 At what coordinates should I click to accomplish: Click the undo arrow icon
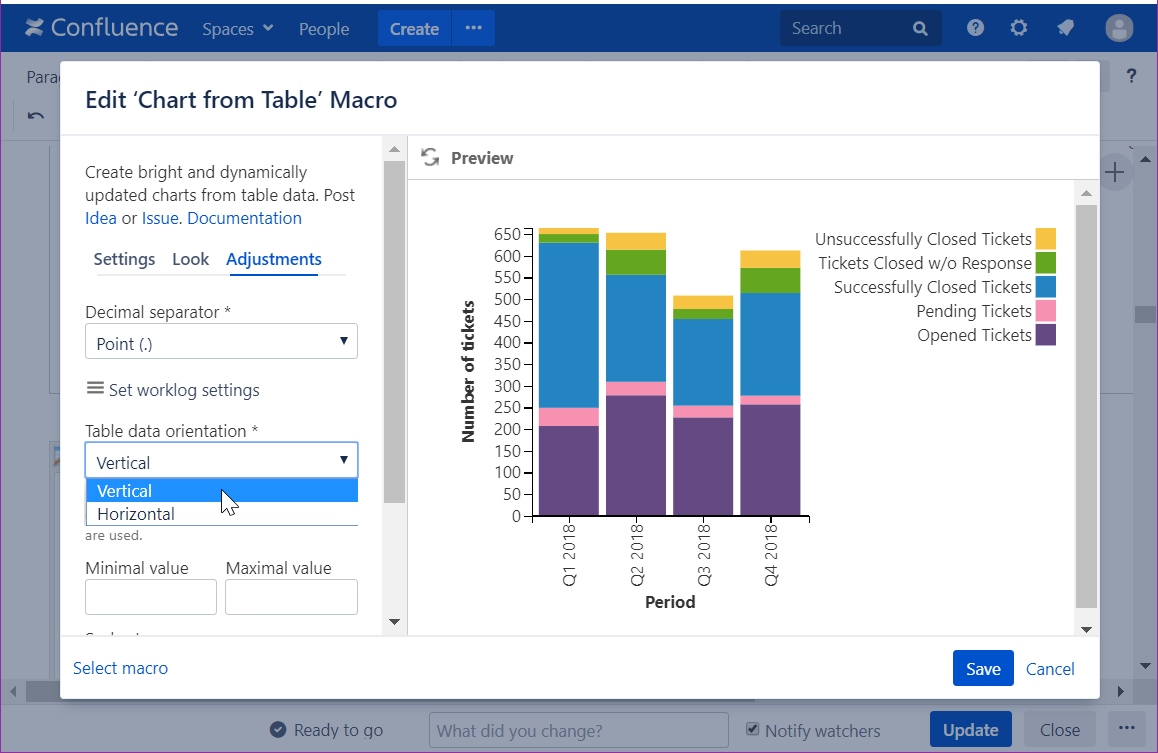click(36, 116)
